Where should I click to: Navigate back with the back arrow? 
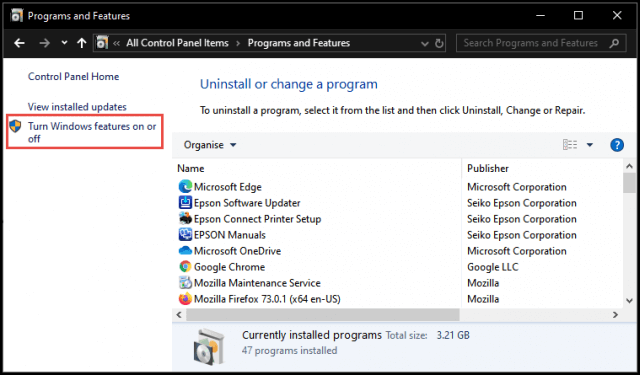pyautogui.click(x=19, y=43)
